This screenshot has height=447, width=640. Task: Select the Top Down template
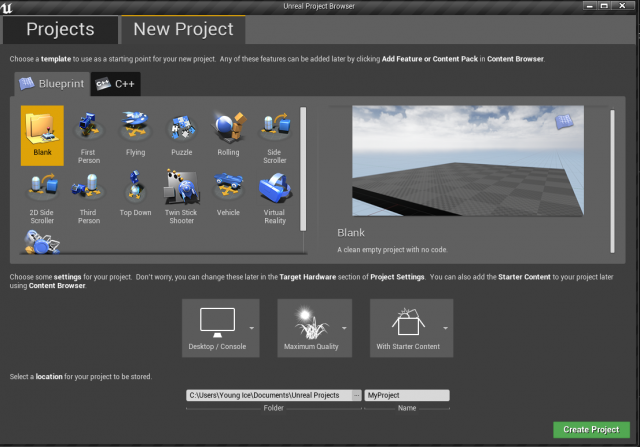pos(135,191)
